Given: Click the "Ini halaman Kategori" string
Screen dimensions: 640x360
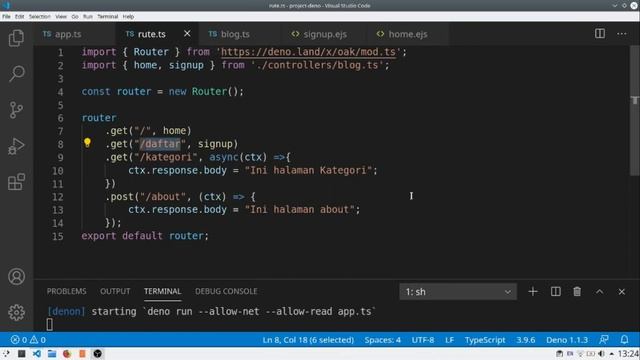Looking at the screenshot, I should [x=308, y=170].
